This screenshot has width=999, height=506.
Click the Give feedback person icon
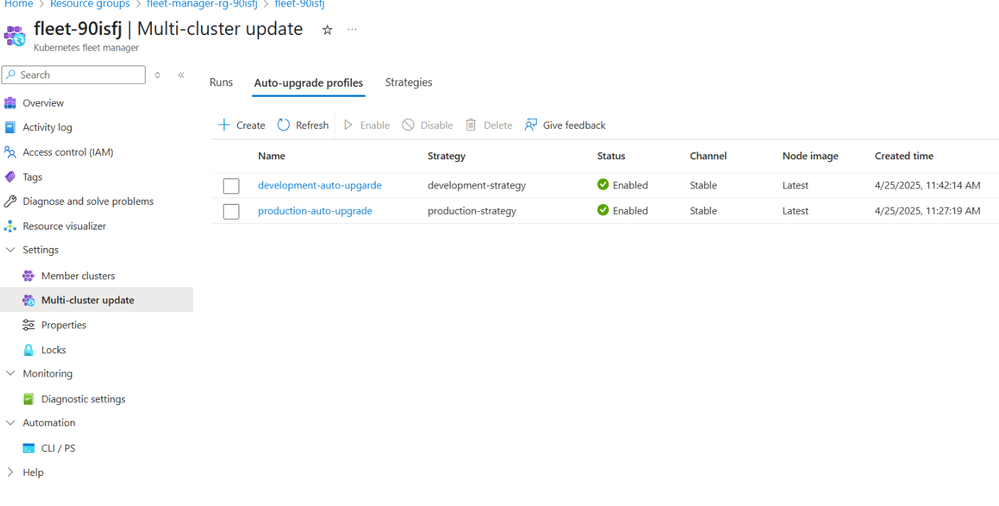[x=531, y=125]
